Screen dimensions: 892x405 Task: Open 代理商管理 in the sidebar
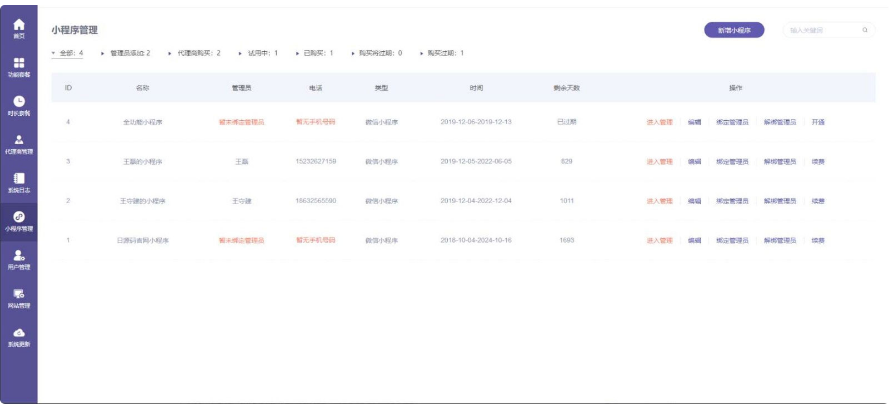19,143
